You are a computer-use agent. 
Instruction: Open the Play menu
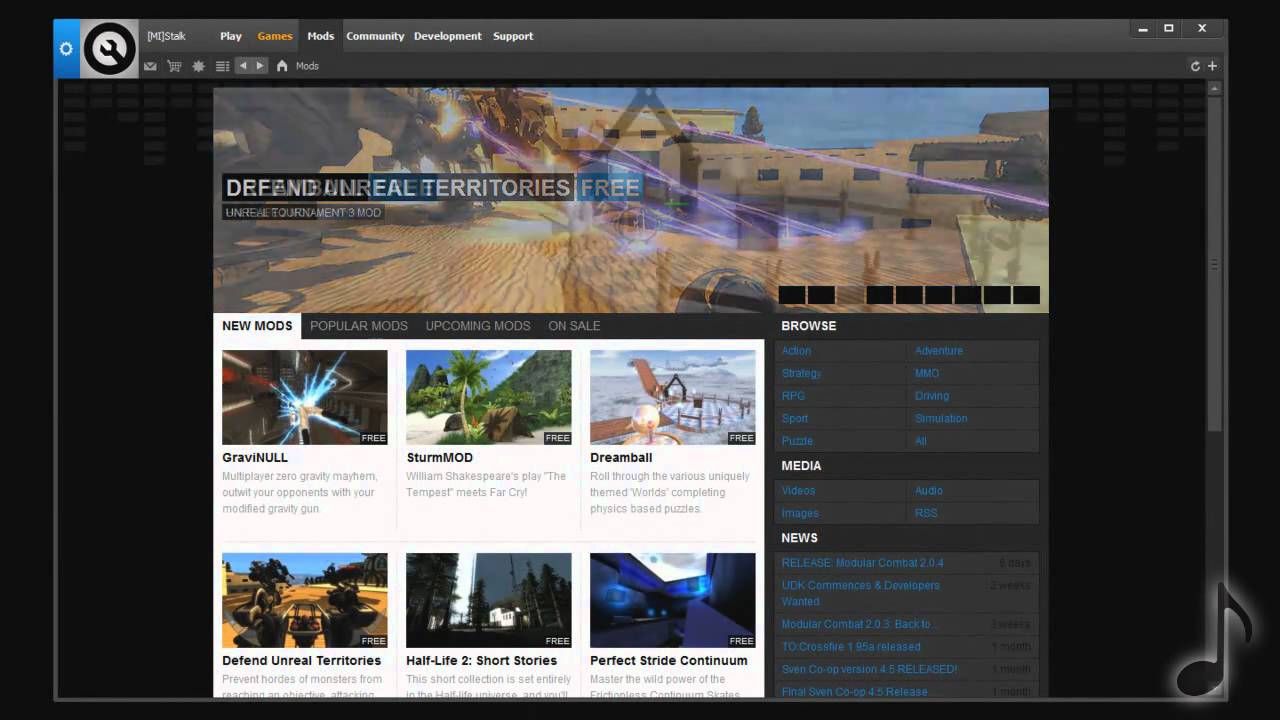click(231, 36)
